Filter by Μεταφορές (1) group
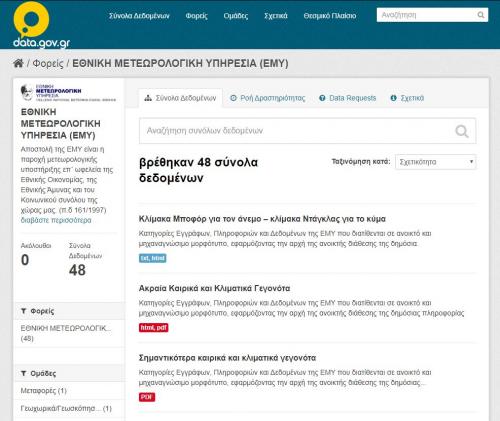The height and width of the screenshot is (421, 500). tap(44, 391)
